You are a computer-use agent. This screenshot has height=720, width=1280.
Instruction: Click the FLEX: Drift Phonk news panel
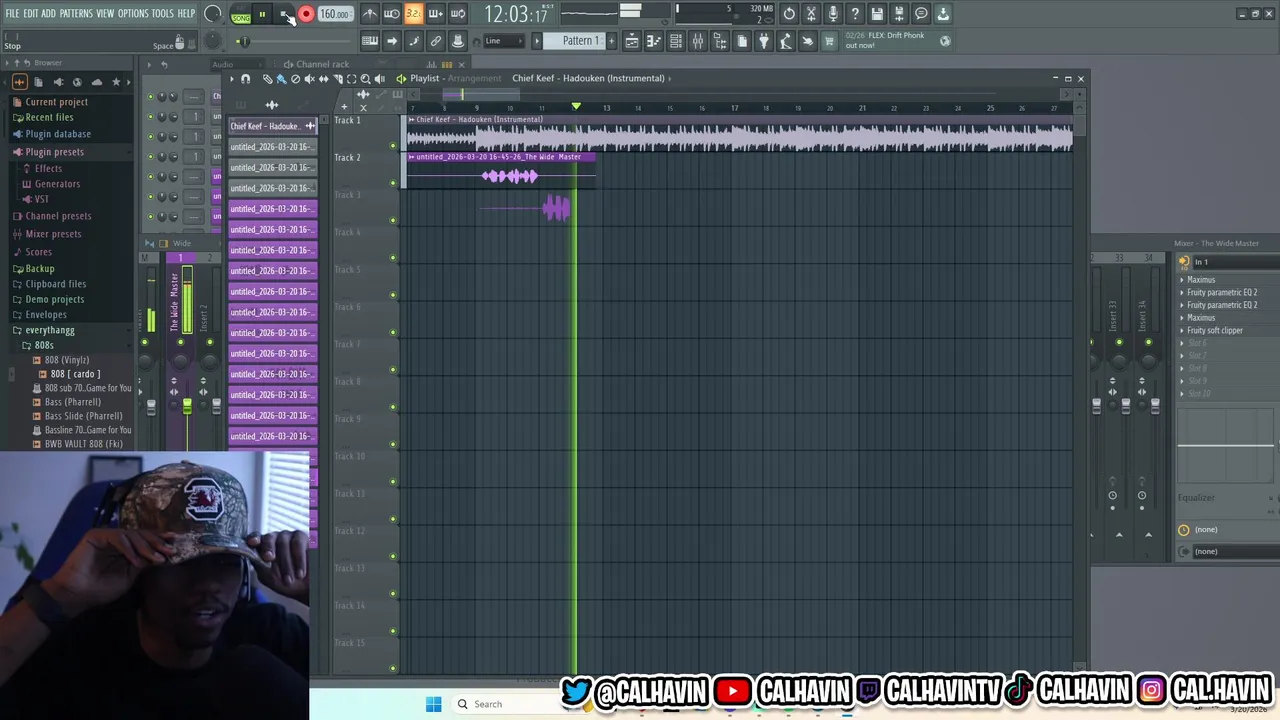pos(897,40)
